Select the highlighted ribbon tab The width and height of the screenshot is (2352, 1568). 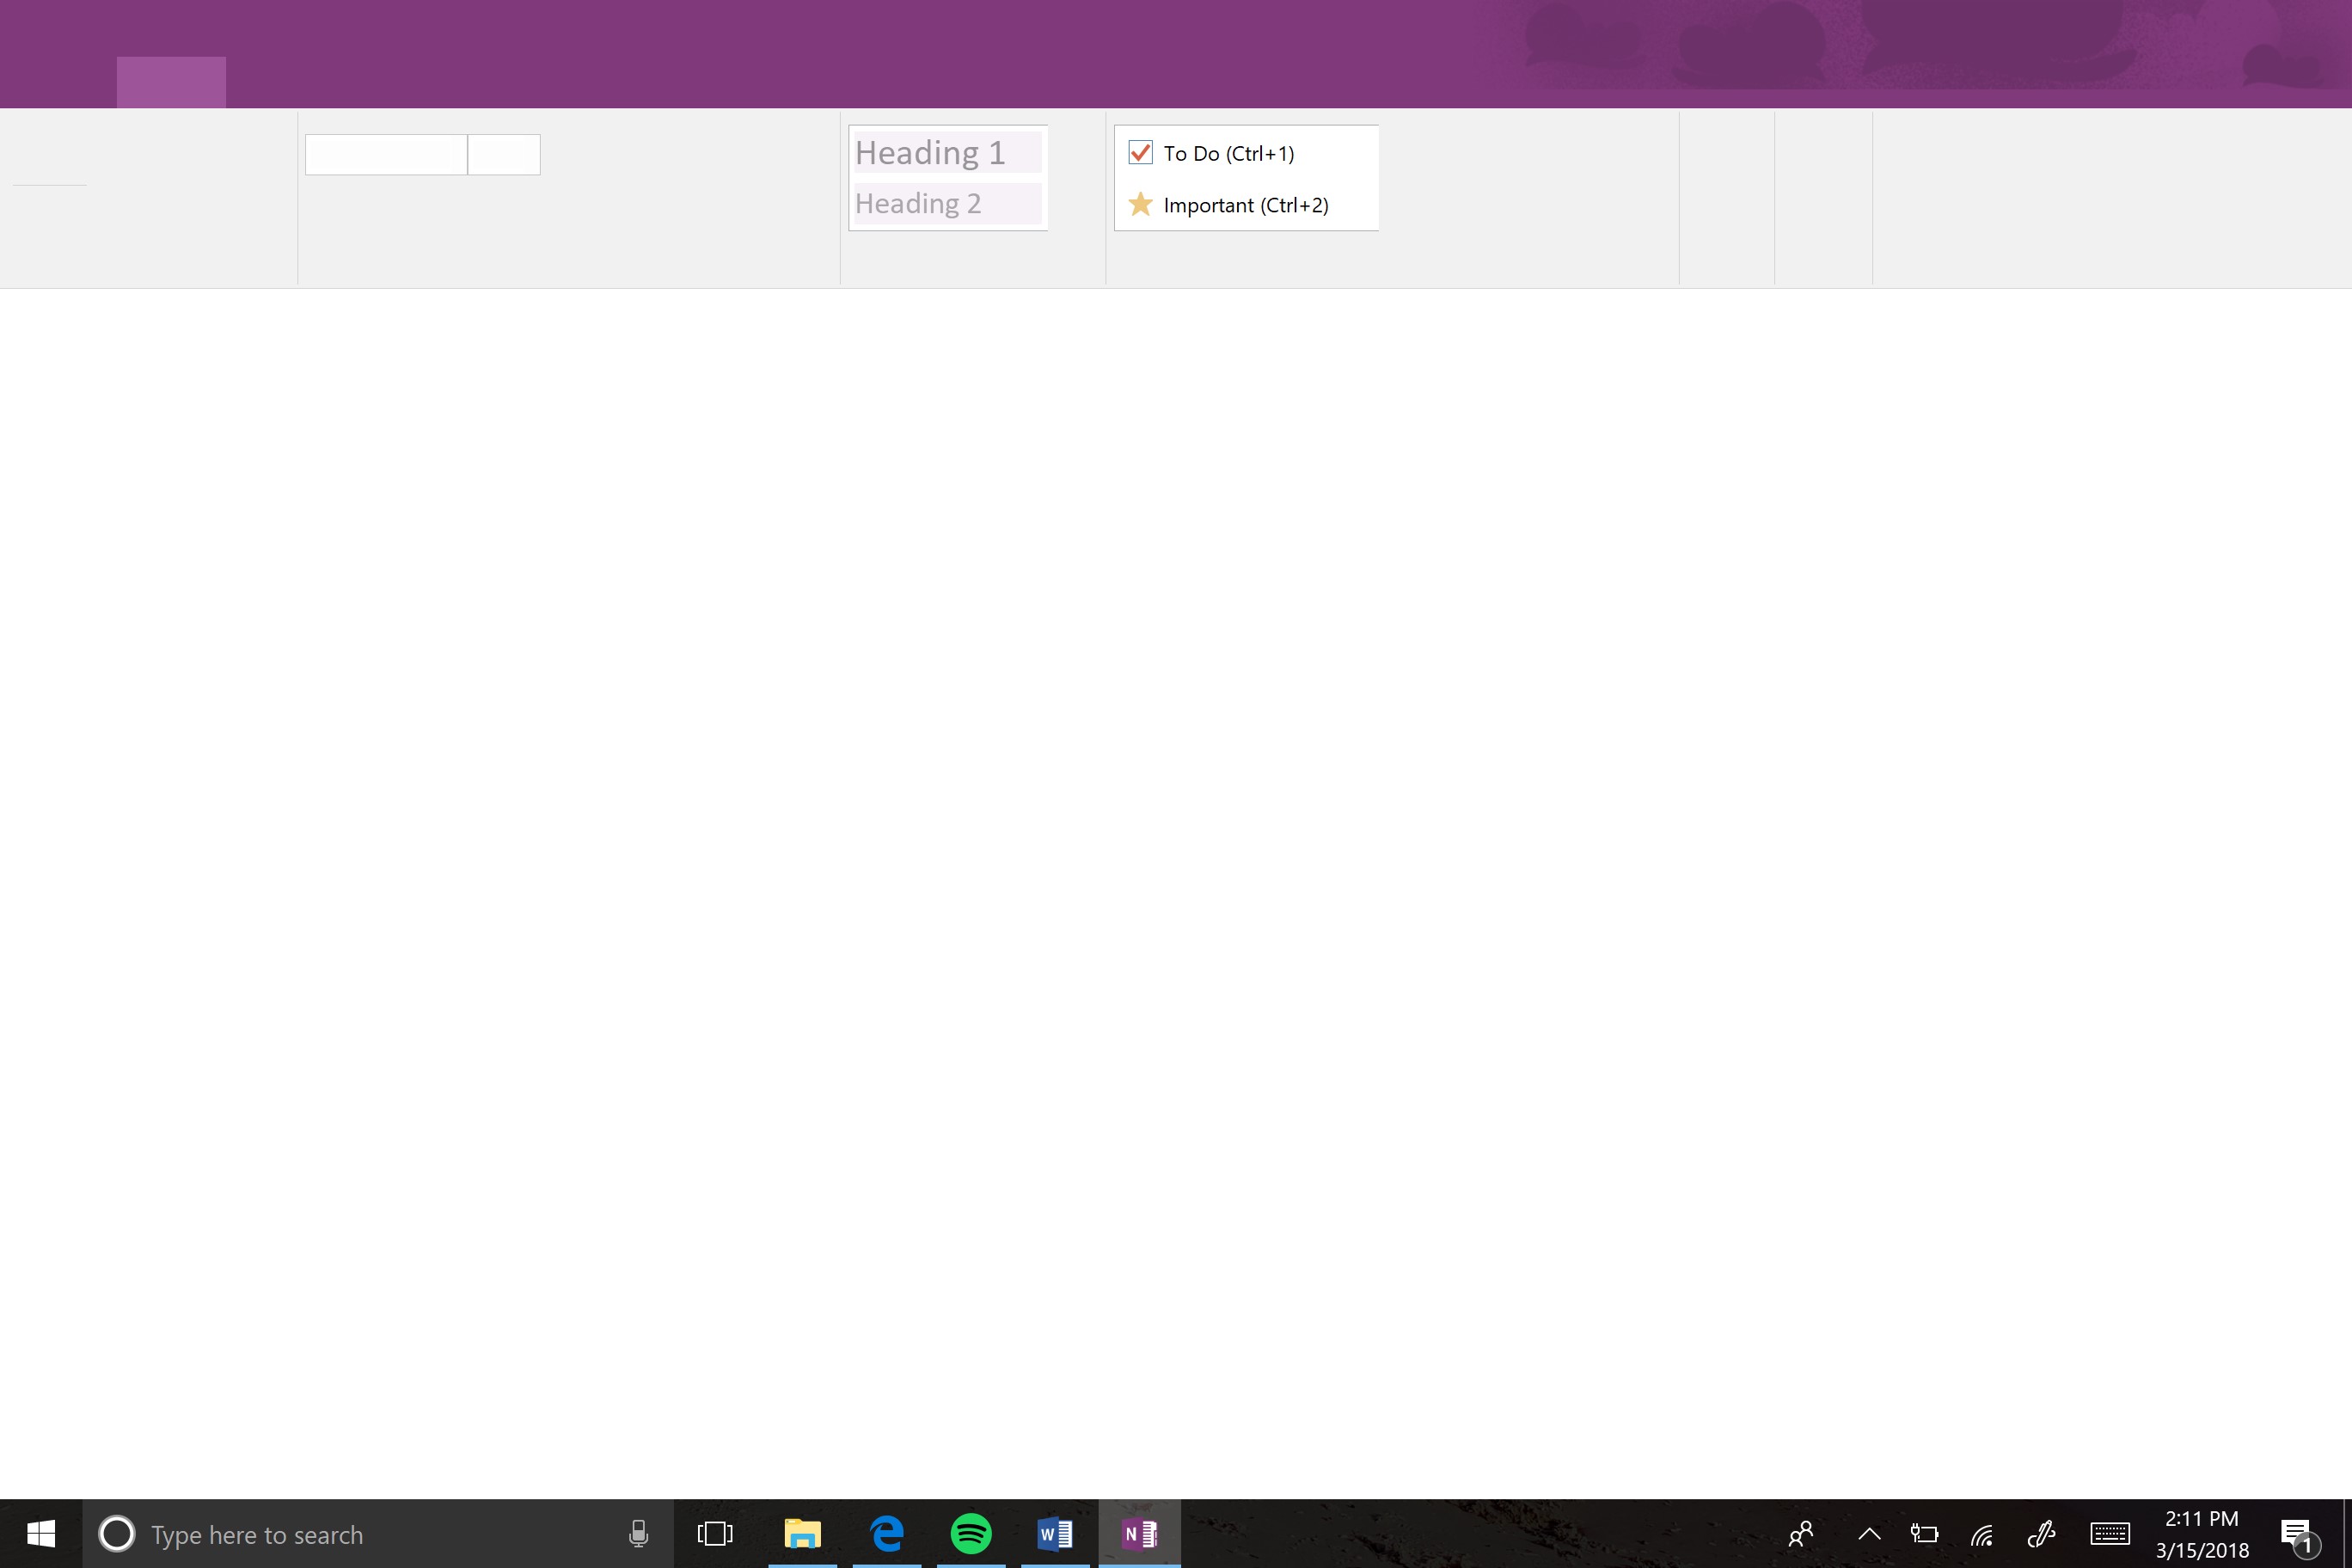(171, 82)
